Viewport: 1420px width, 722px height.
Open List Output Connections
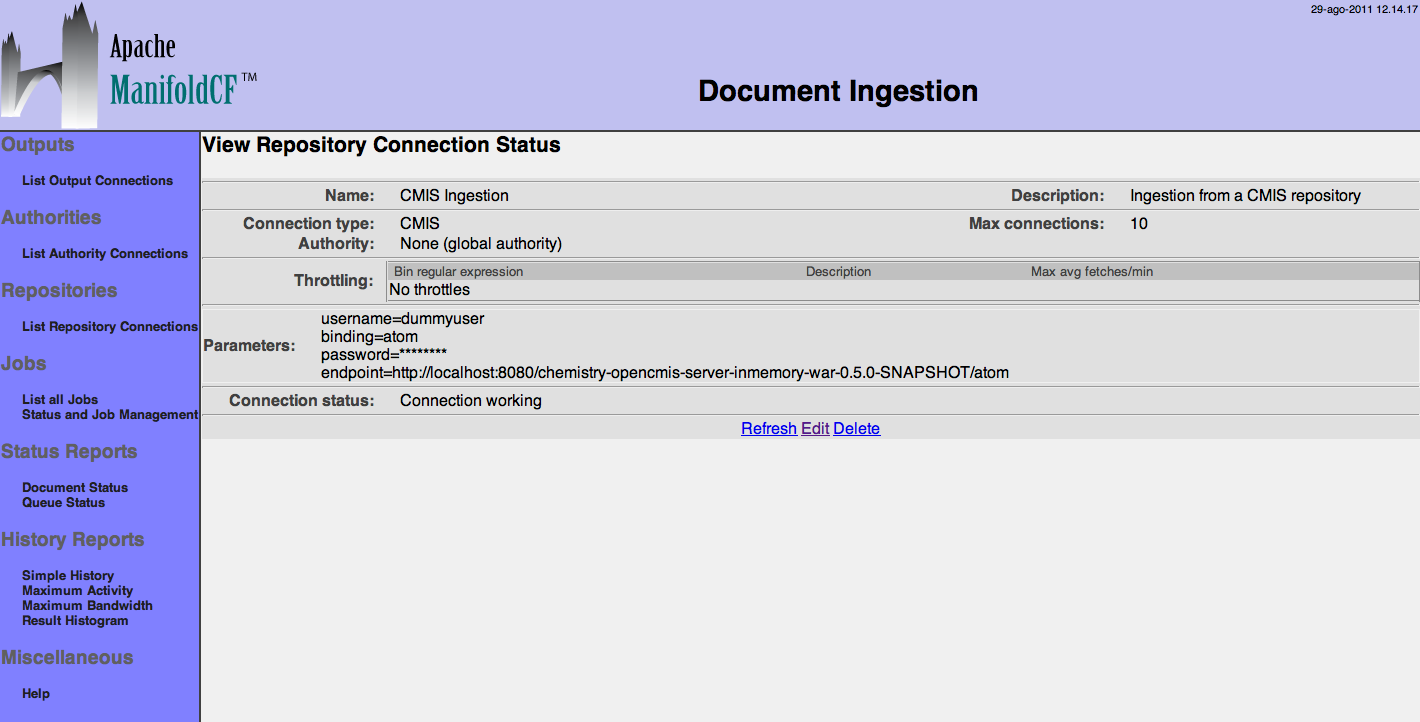(97, 181)
